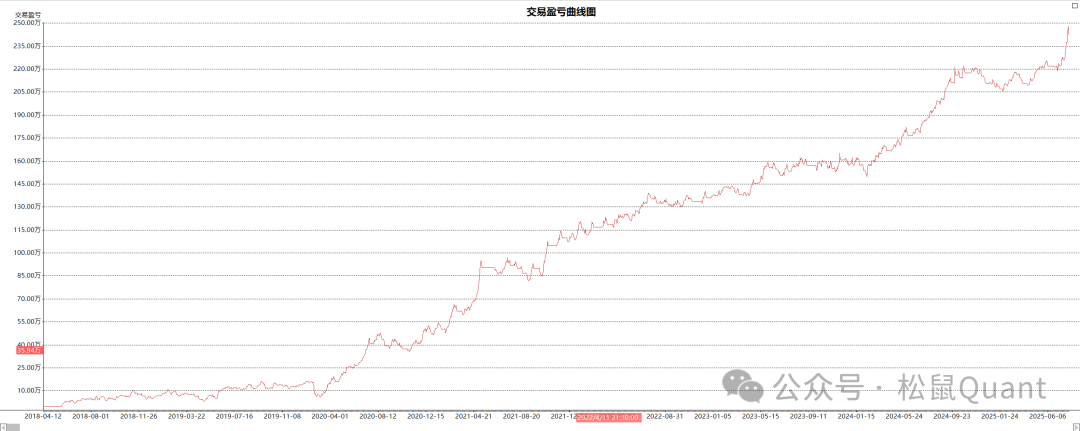Select the 2020-04-01 date on the x-axis
The image size is (1080, 431).
pyautogui.click(x=330, y=415)
